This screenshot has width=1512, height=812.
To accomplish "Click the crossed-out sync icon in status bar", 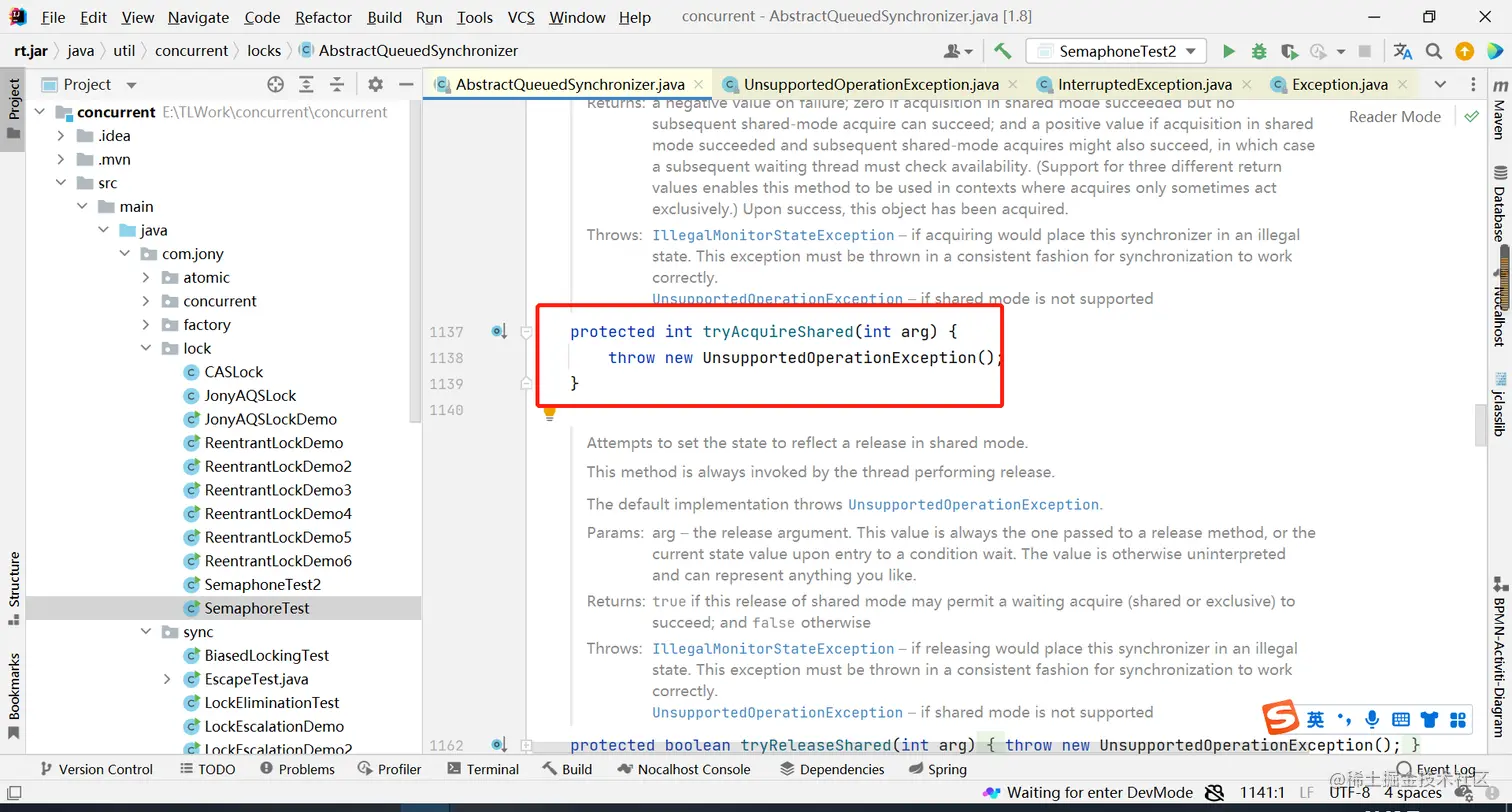I will point(1214,793).
